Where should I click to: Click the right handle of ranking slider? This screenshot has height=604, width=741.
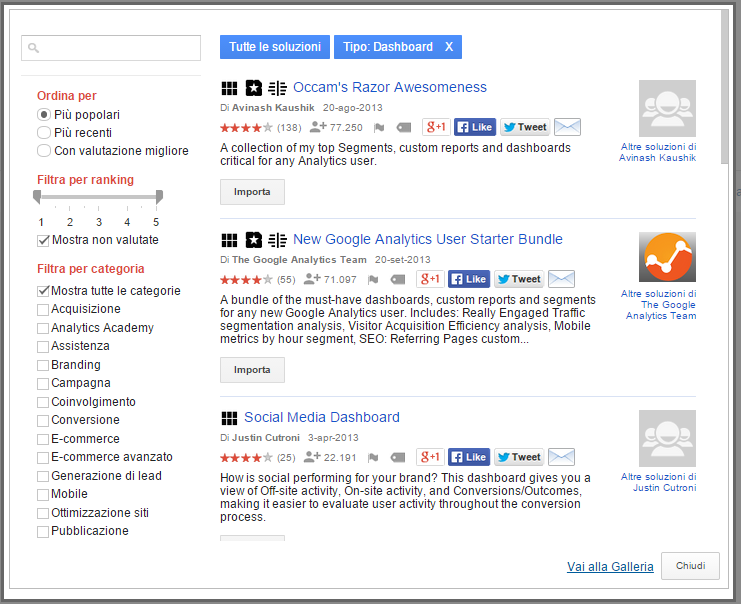click(158, 199)
